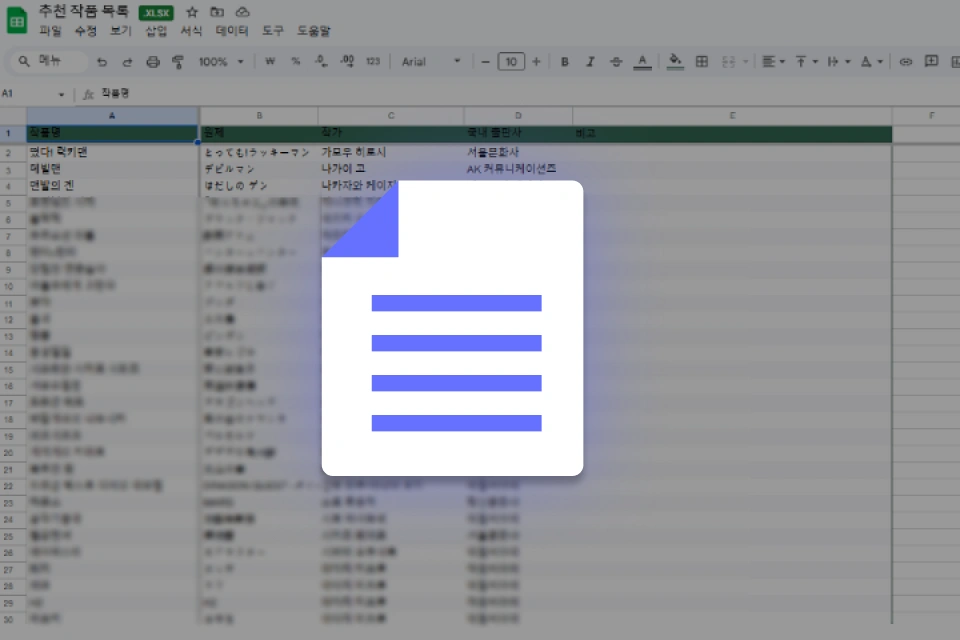Select the cell 맨발의 겐
Screen dimensions: 960x640
112,186
